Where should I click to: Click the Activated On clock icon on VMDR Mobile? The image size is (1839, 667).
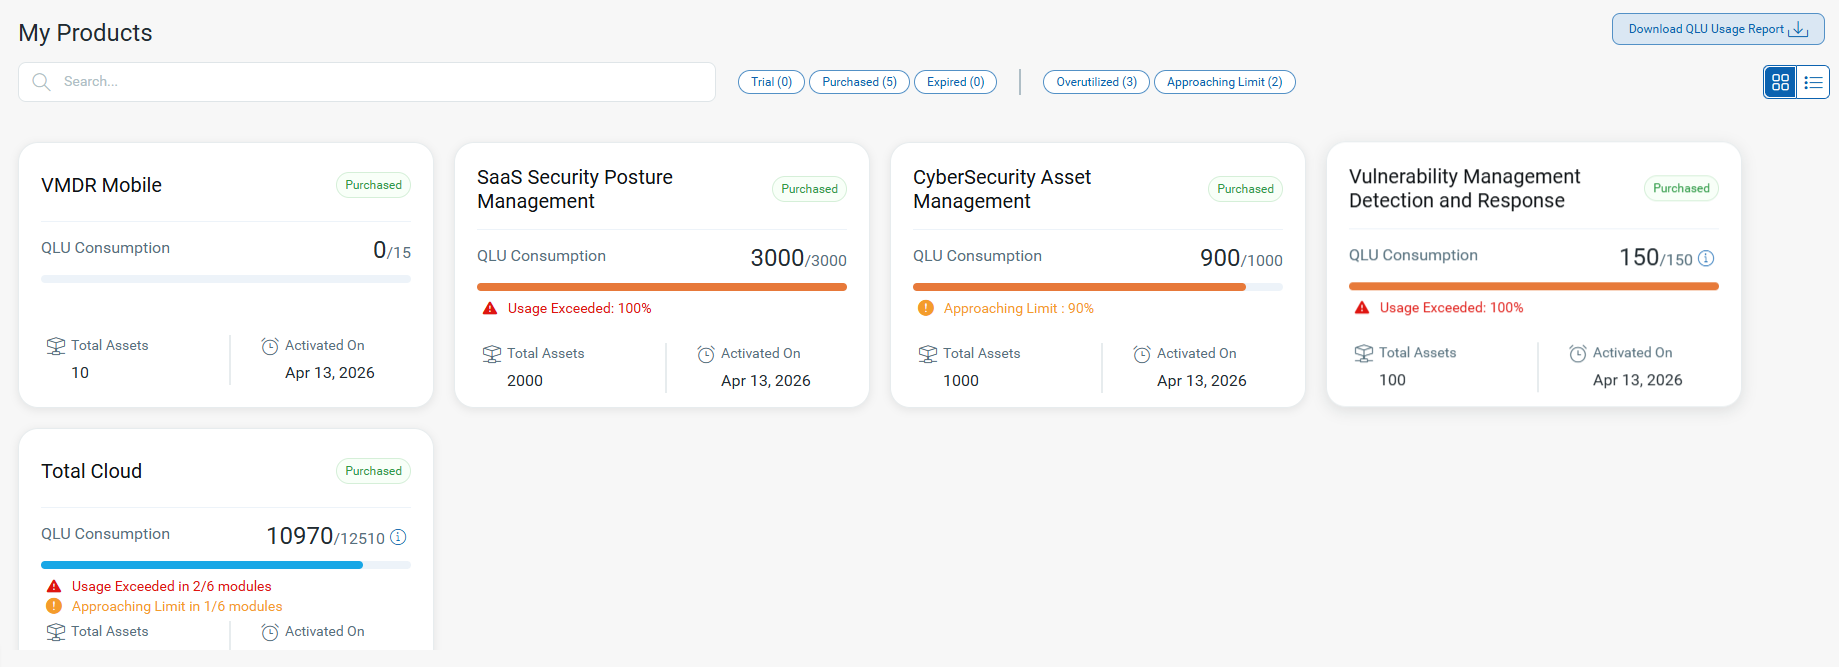click(270, 346)
